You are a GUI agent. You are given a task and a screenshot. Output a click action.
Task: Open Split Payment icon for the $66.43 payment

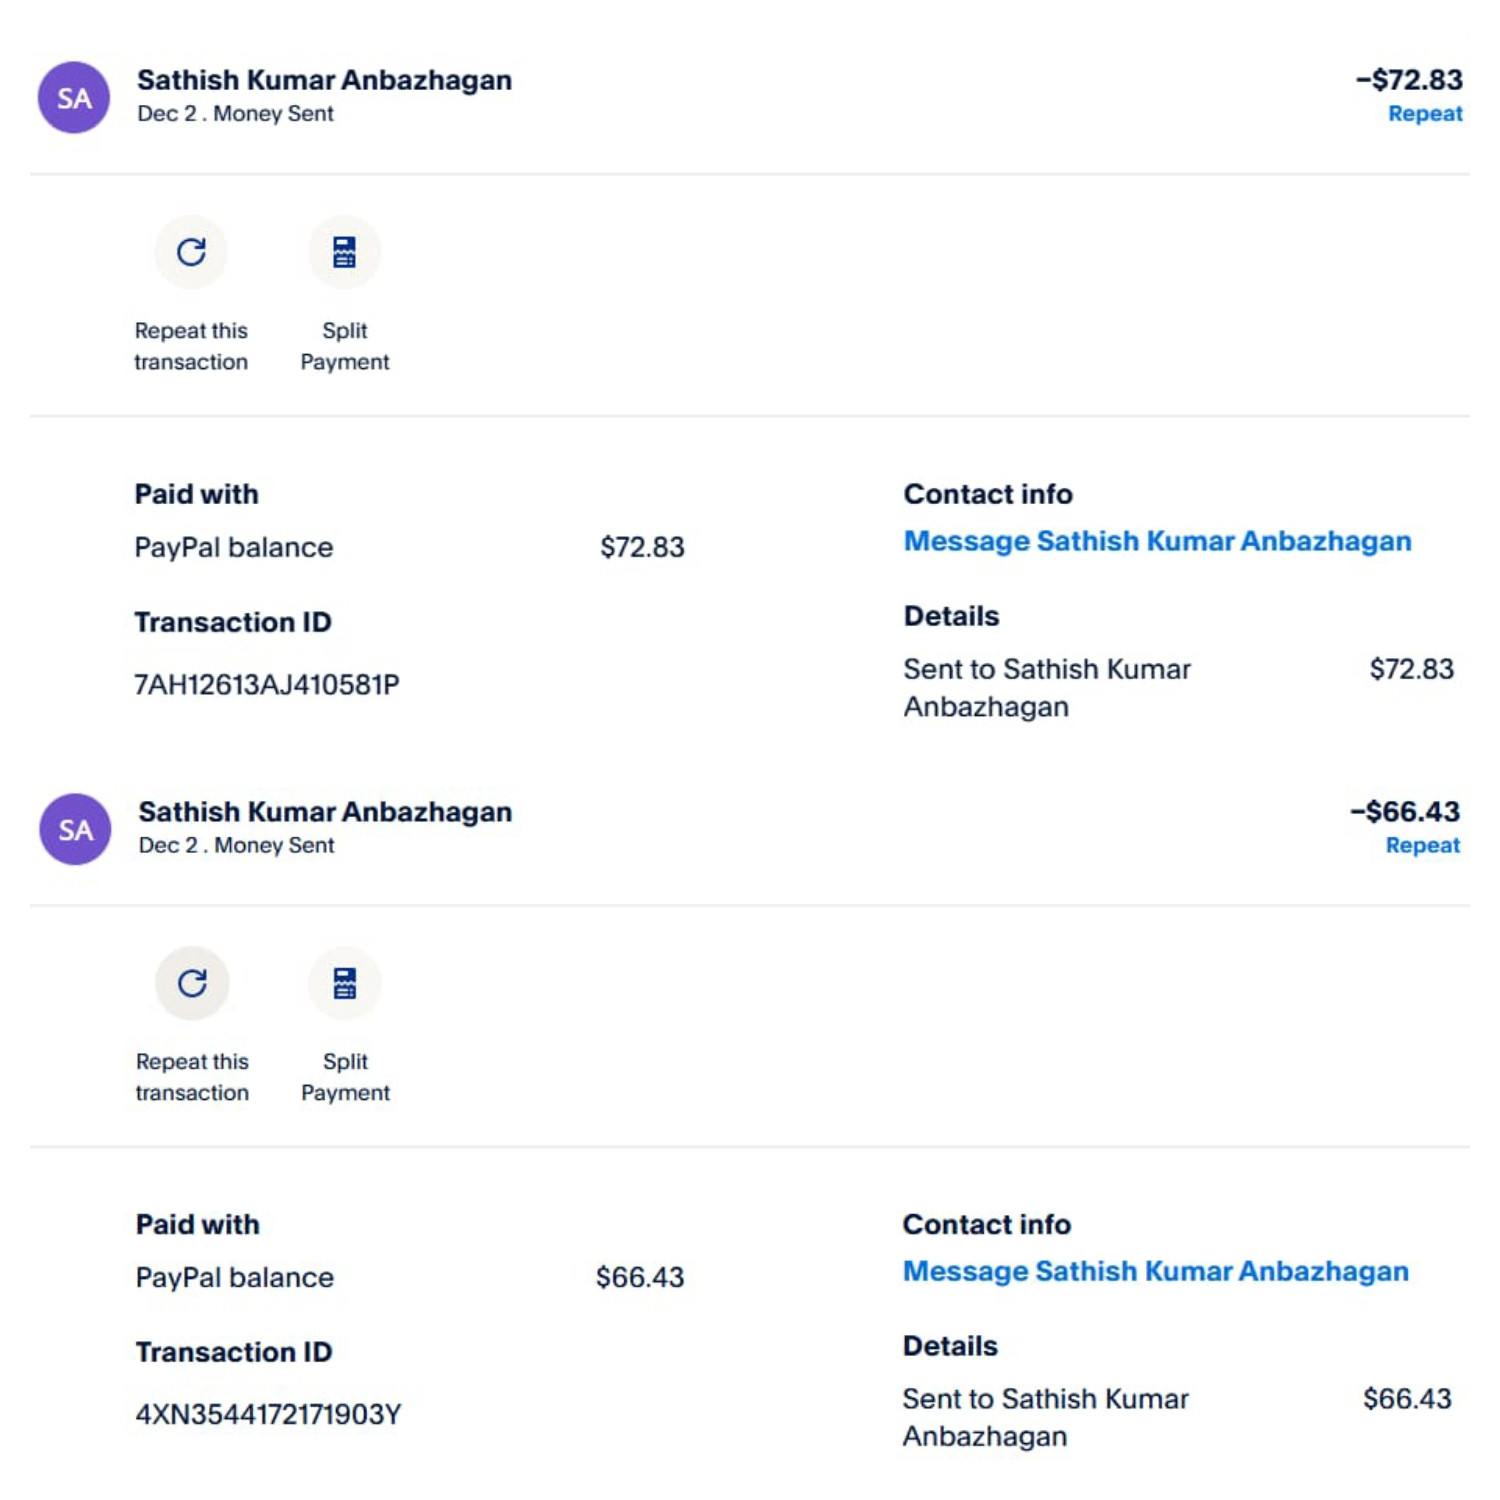pyautogui.click(x=345, y=983)
